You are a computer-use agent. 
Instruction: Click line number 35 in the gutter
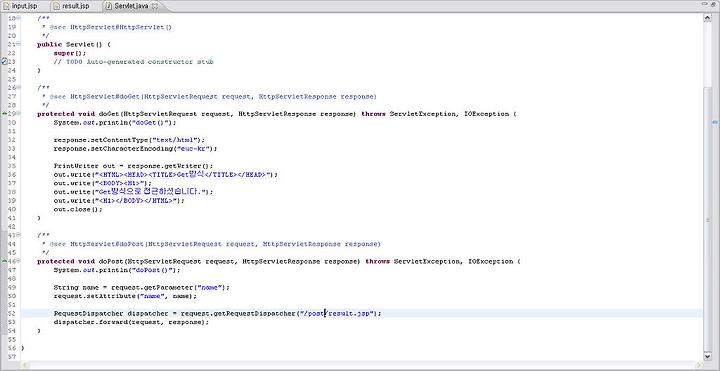point(12,166)
